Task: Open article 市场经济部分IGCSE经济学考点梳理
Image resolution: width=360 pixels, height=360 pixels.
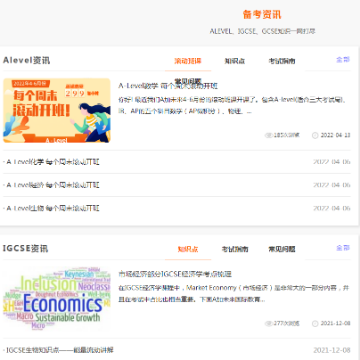Action: [175, 274]
